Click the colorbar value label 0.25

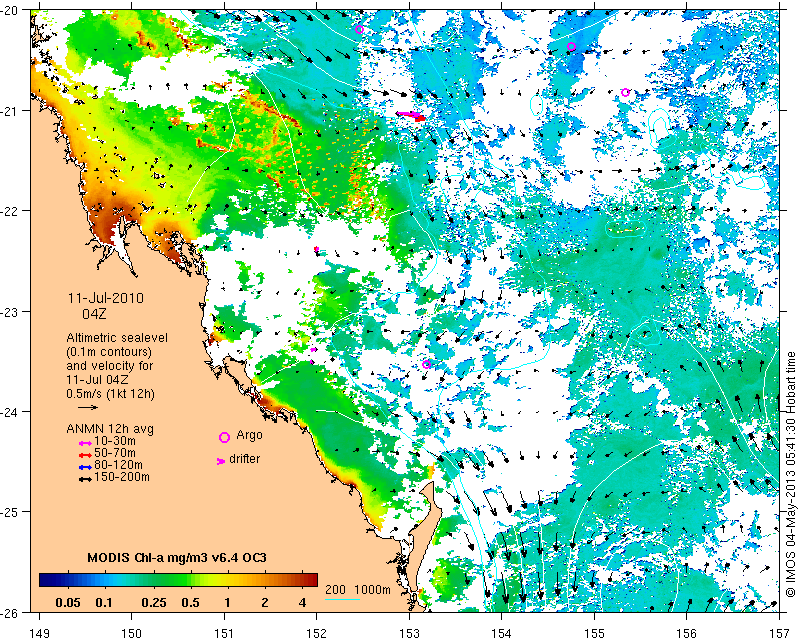pyautogui.click(x=154, y=603)
